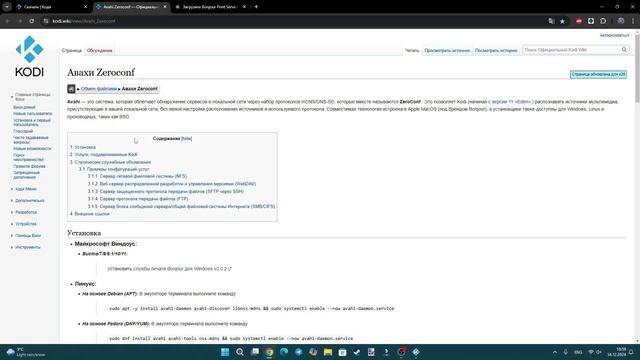
Task: Click the home icon in the breadcrumb
Action: pos(71,89)
